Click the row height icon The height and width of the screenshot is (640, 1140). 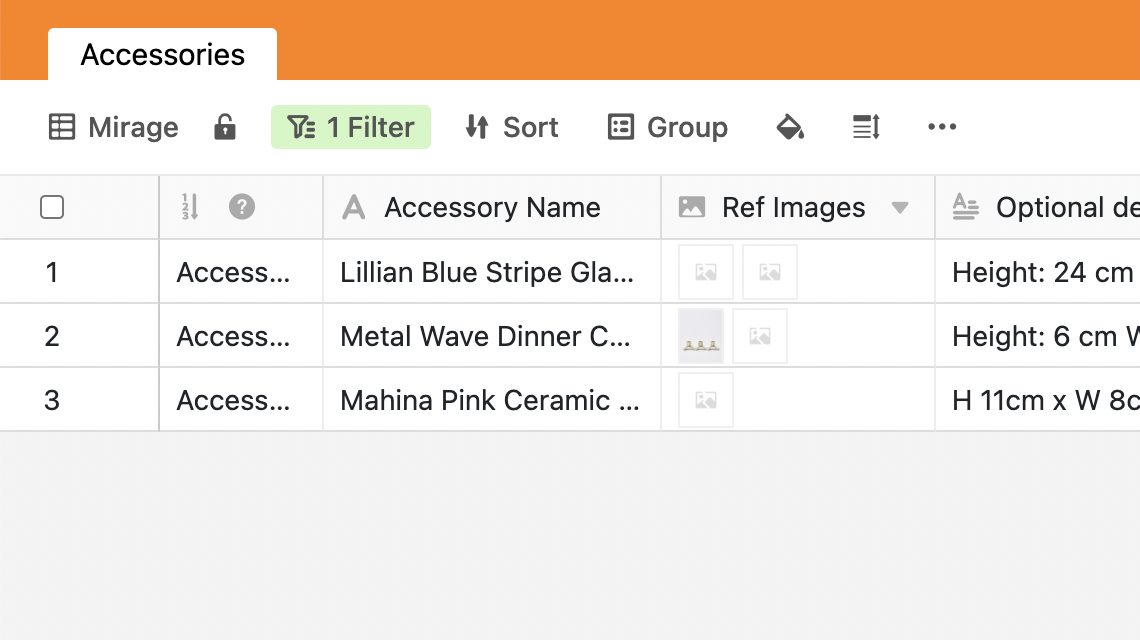tap(866, 127)
